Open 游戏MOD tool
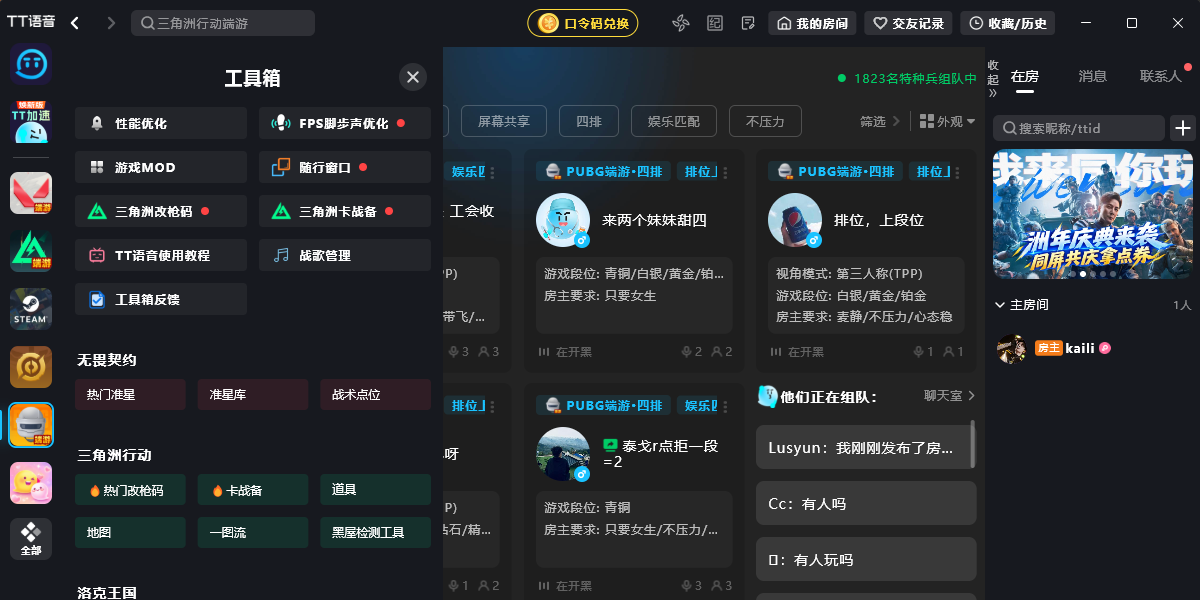The image size is (1200, 600). [x=161, y=167]
